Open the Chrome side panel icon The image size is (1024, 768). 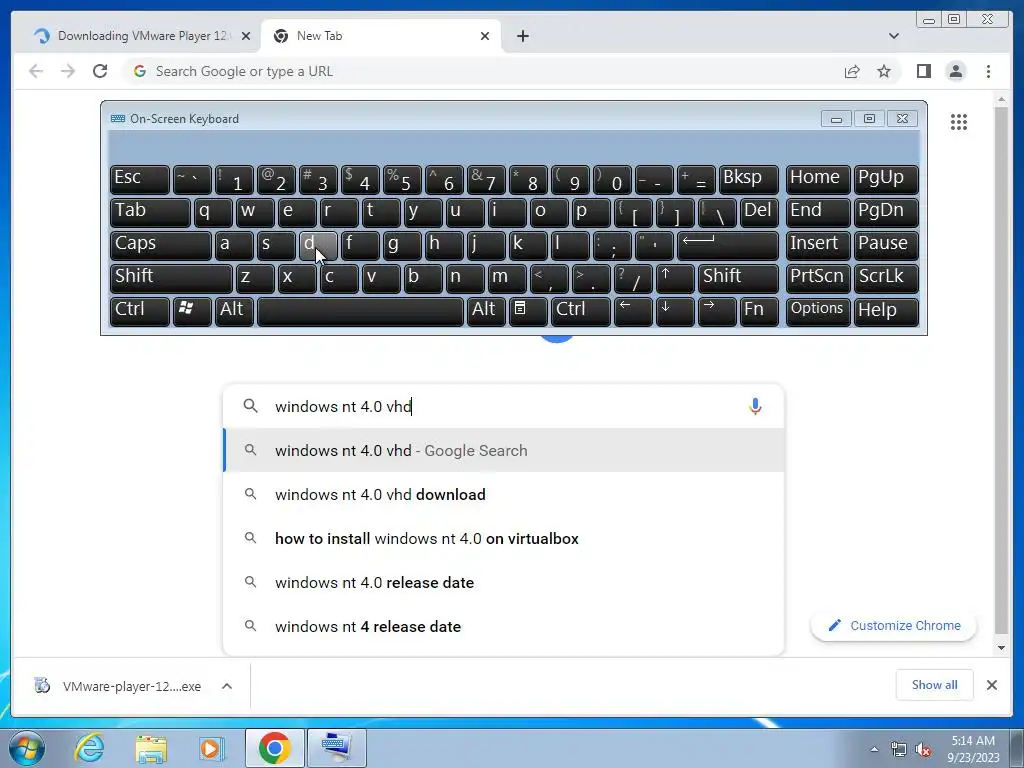click(923, 71)
